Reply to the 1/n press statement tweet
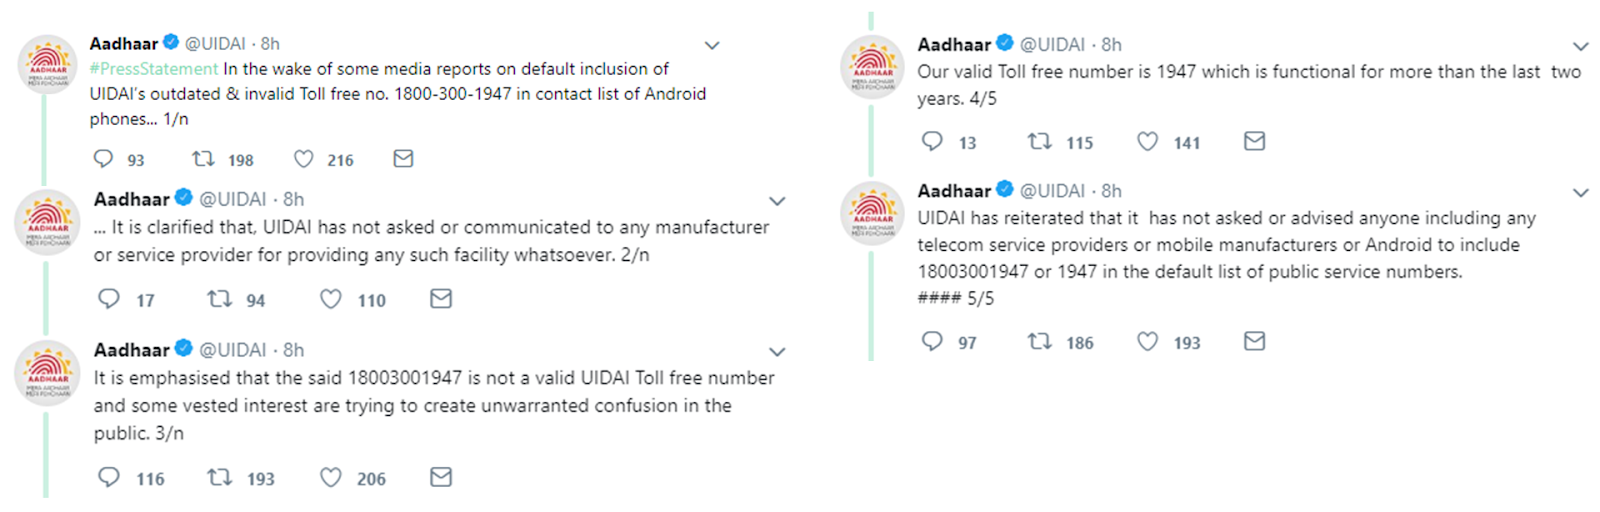The image size is (1600, 512). point(103,159)
